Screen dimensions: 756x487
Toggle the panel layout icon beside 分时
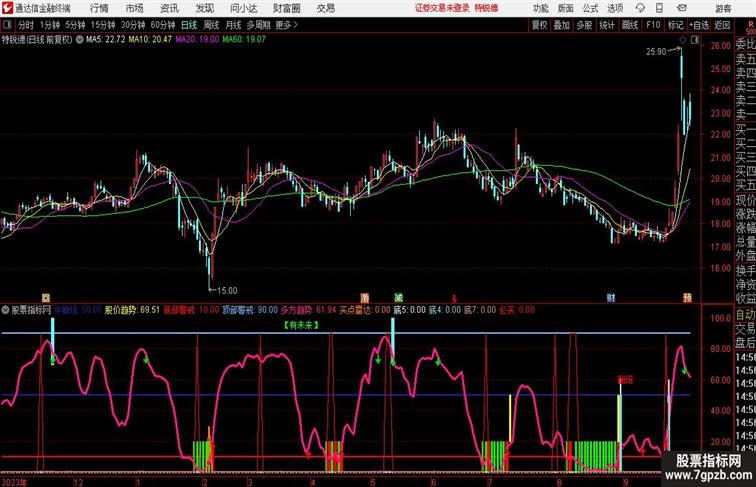click(x=7, y=25)
